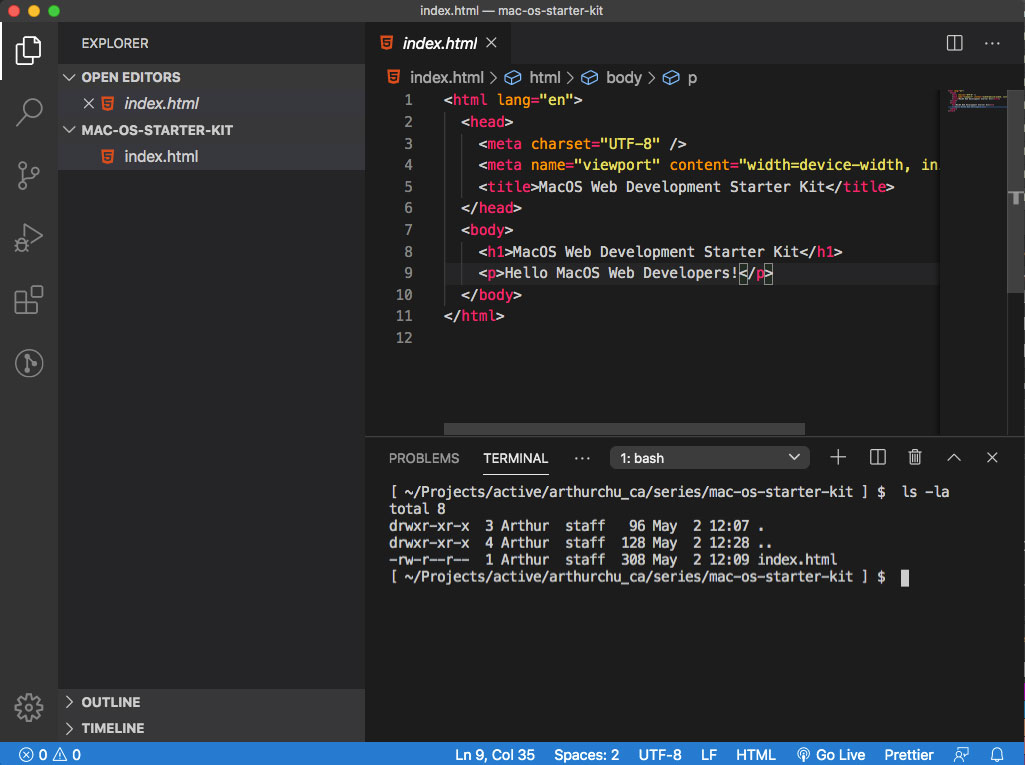1025x765 pixels.
Task: Open the Extensions view
Action: [x=28, y=300]
